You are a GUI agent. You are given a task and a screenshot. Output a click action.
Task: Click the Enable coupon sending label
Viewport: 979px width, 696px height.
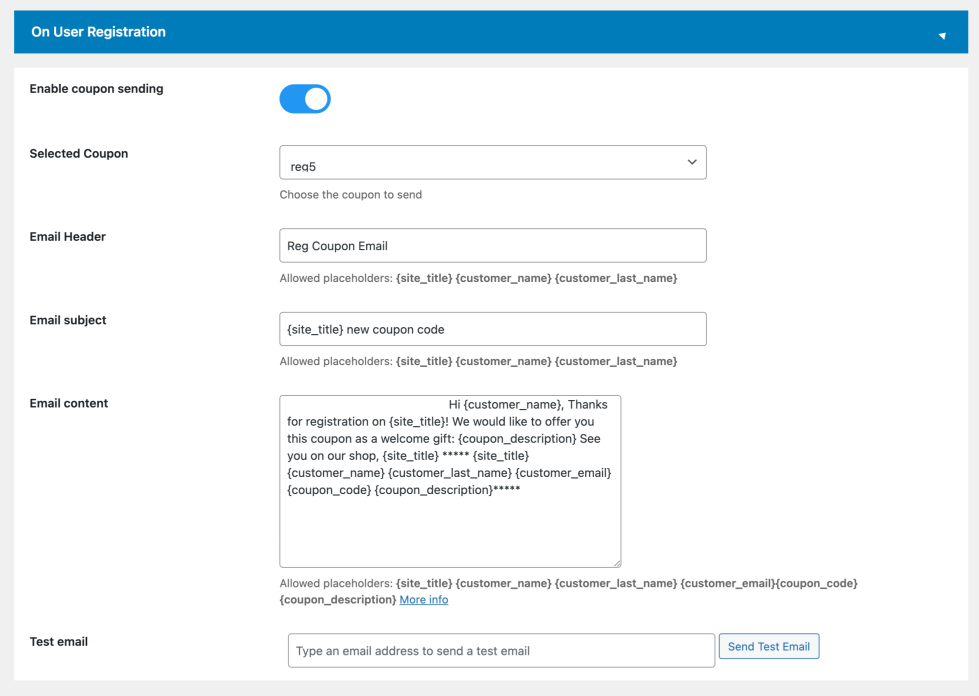click(96, 89)
